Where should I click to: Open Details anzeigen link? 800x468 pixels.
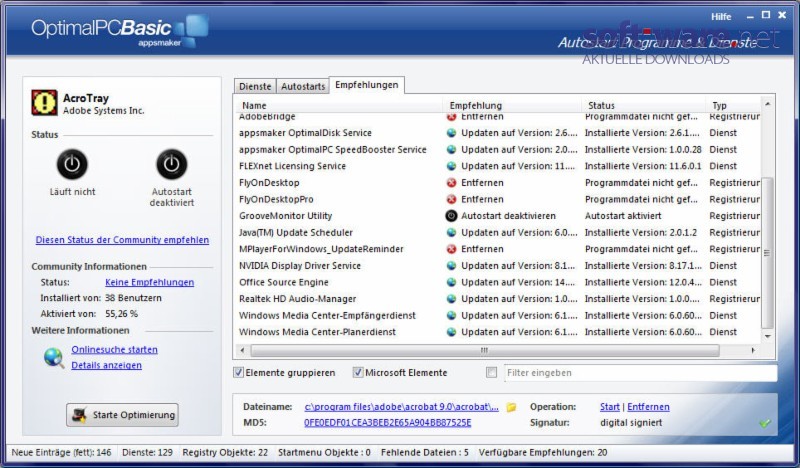[x=107, y=365]
